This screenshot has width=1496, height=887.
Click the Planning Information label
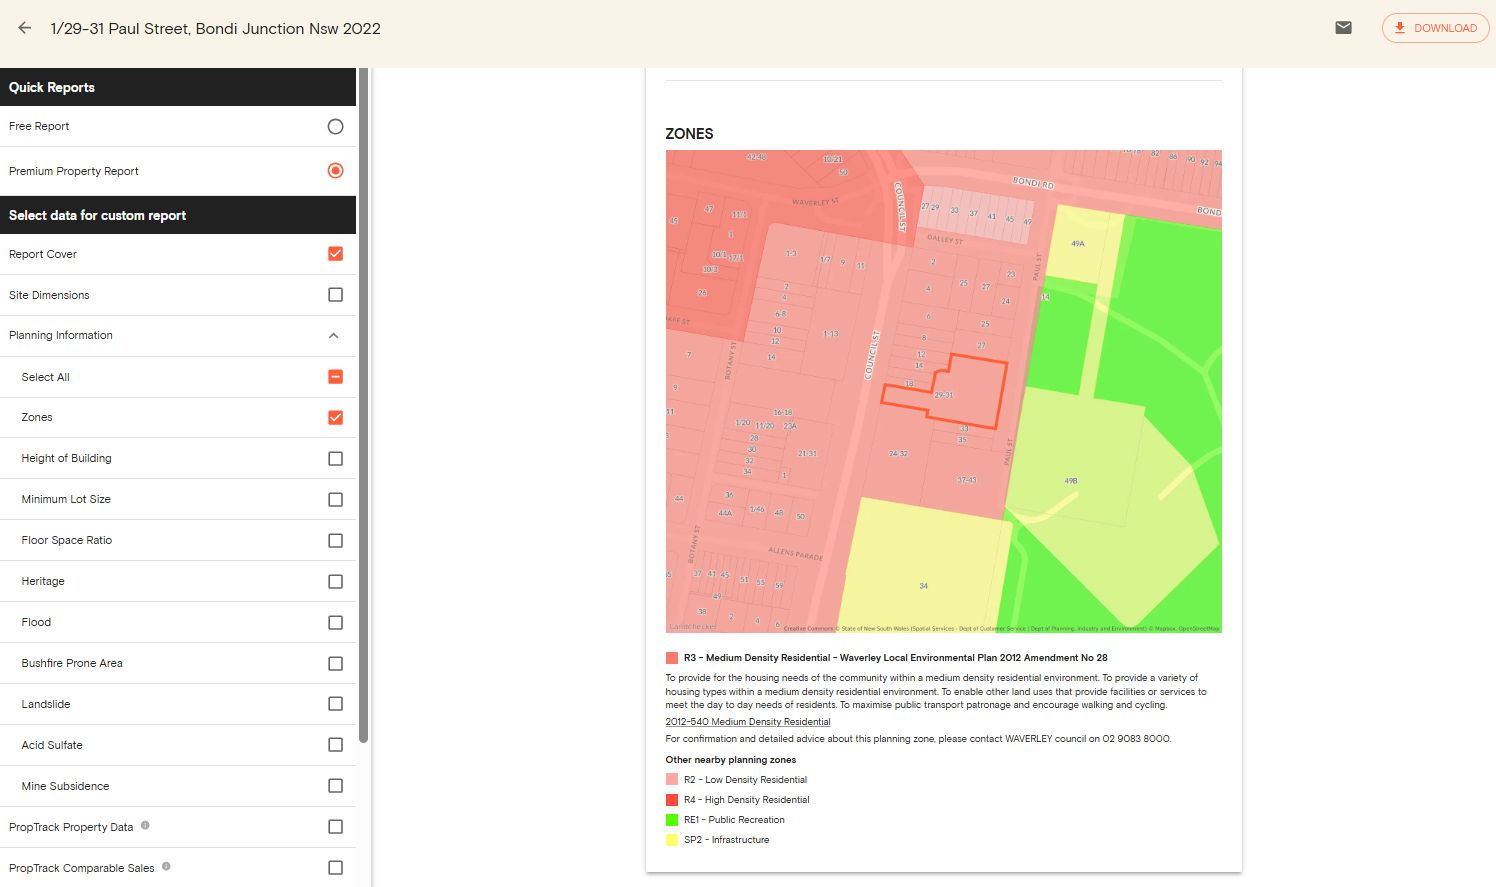(61, 336)
